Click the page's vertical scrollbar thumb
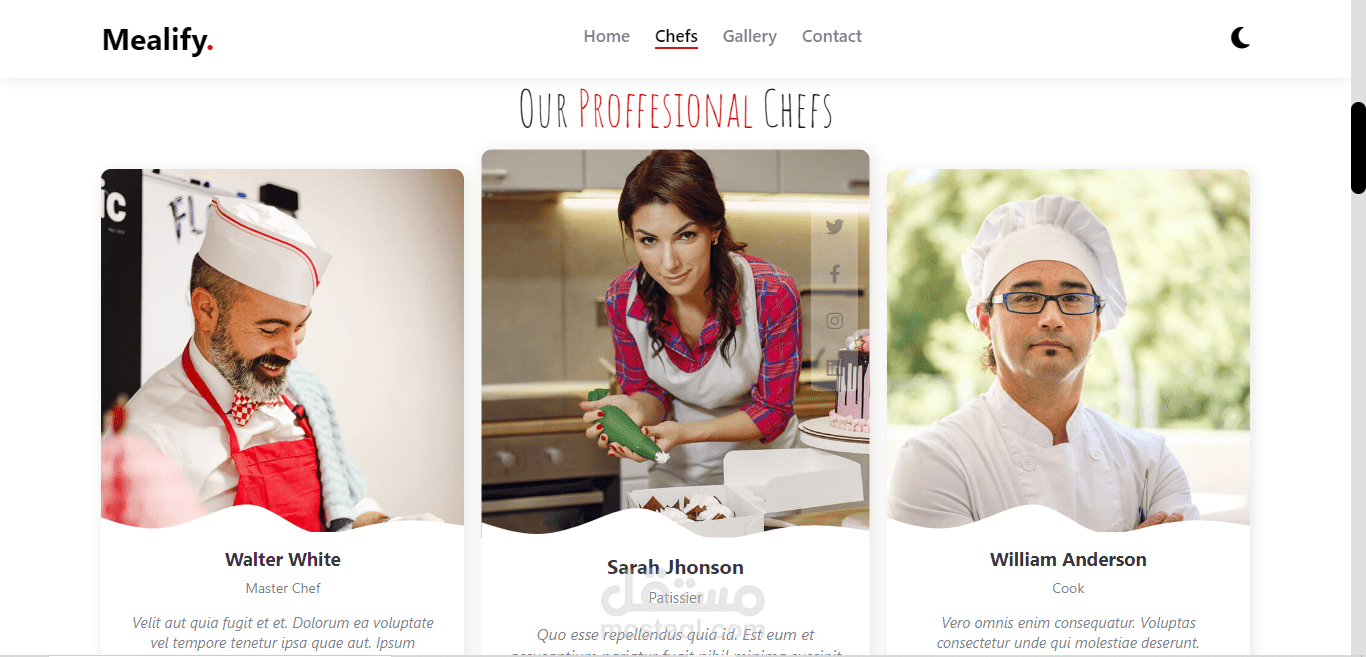Image resolution: width=1366 pixels, height=657 pixels. [1358, 148]
